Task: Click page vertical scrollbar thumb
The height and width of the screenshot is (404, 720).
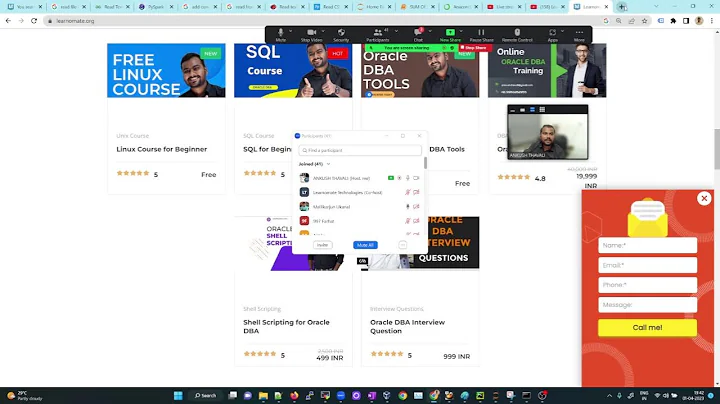Action: [x=717, y=148]
